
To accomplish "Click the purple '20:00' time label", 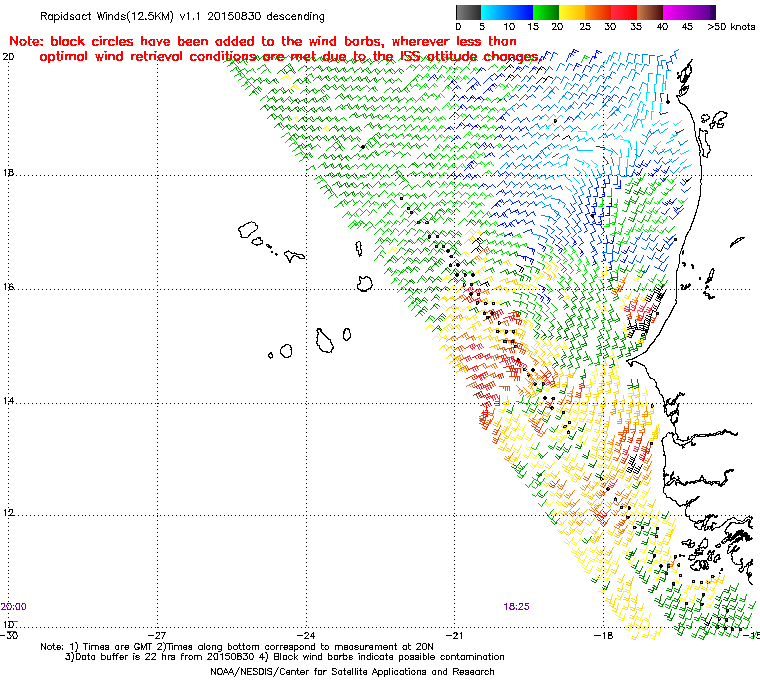I will [14, 607].
